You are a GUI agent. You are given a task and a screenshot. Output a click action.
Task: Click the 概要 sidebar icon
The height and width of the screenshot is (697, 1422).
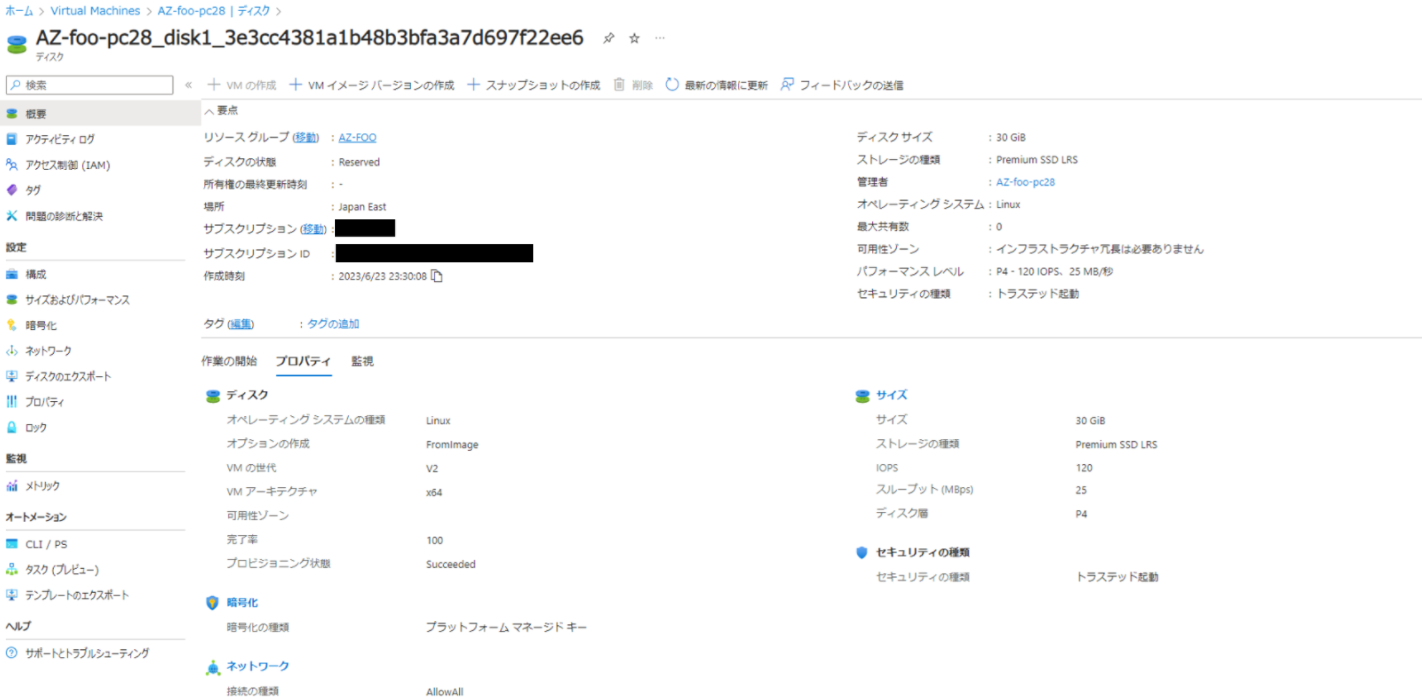[12, 114]
